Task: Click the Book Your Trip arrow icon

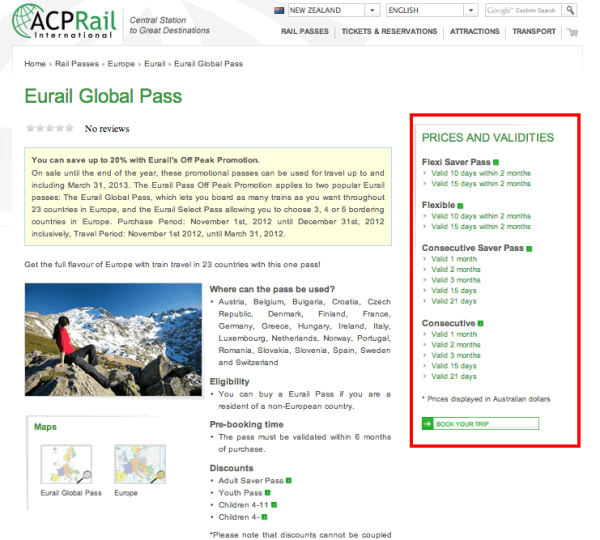Action: coord(428,424)
